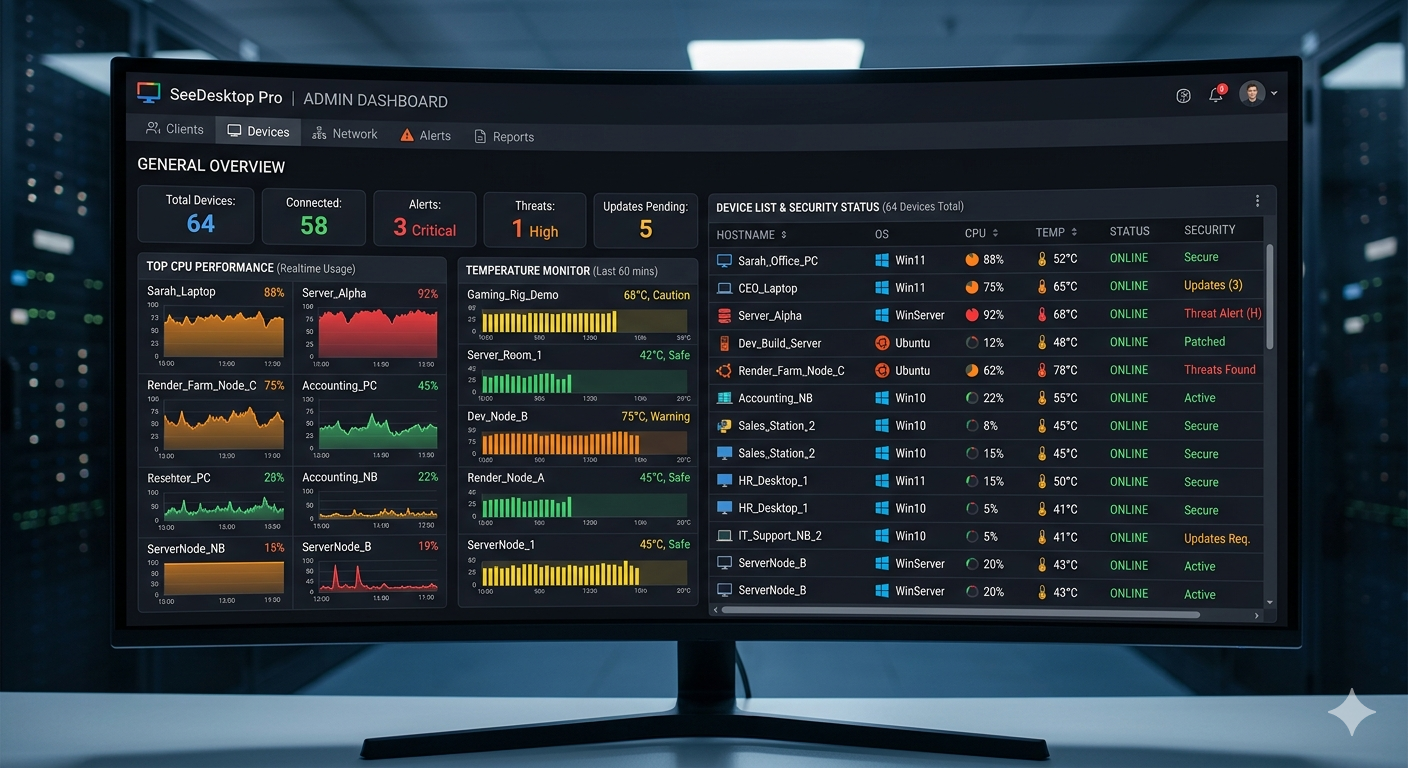Go to the Alerts tab
The image size is (1408, 768).
426,135
